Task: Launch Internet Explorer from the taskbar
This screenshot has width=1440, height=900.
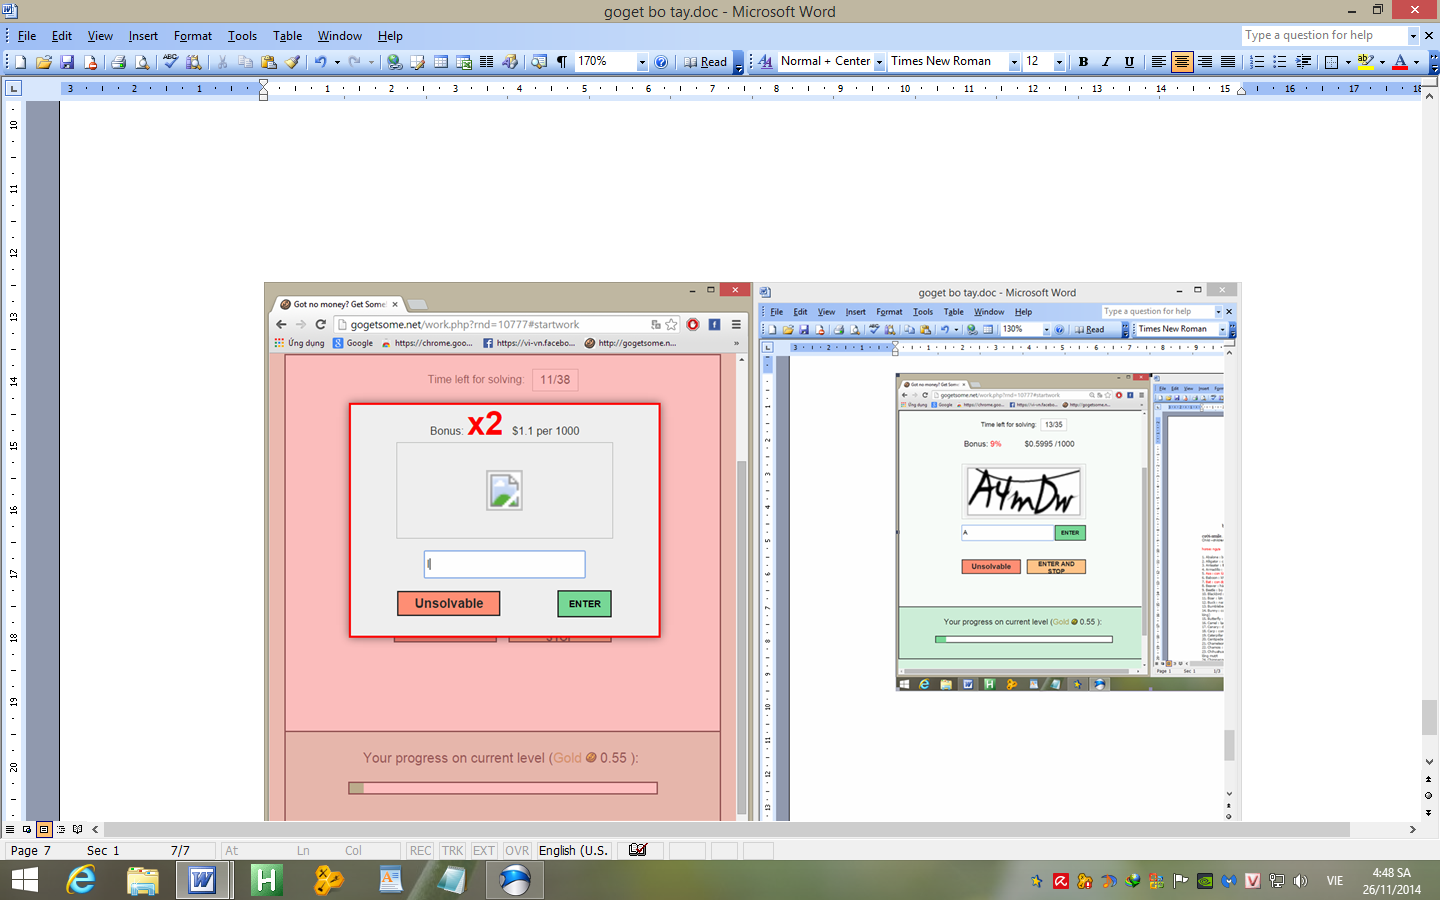Action: pos(80,880)
